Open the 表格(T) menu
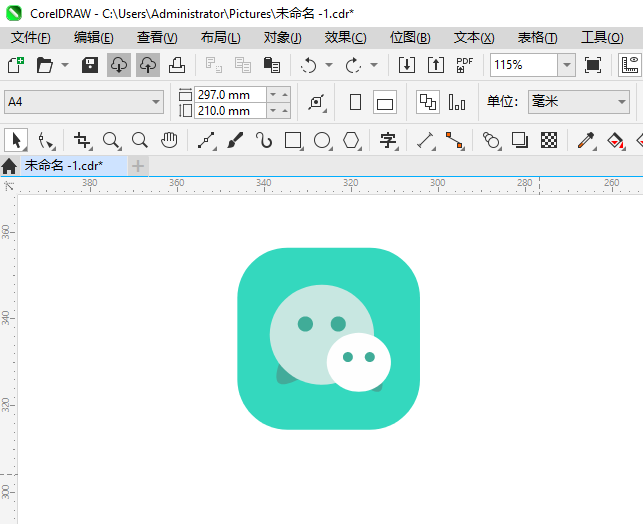 pos(537,38)
